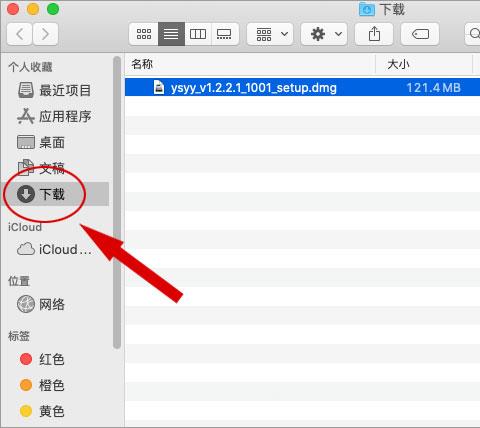This screenshot has height=428, width=480.
Task: Minimize the window with the yellow button
Action: 33,9
